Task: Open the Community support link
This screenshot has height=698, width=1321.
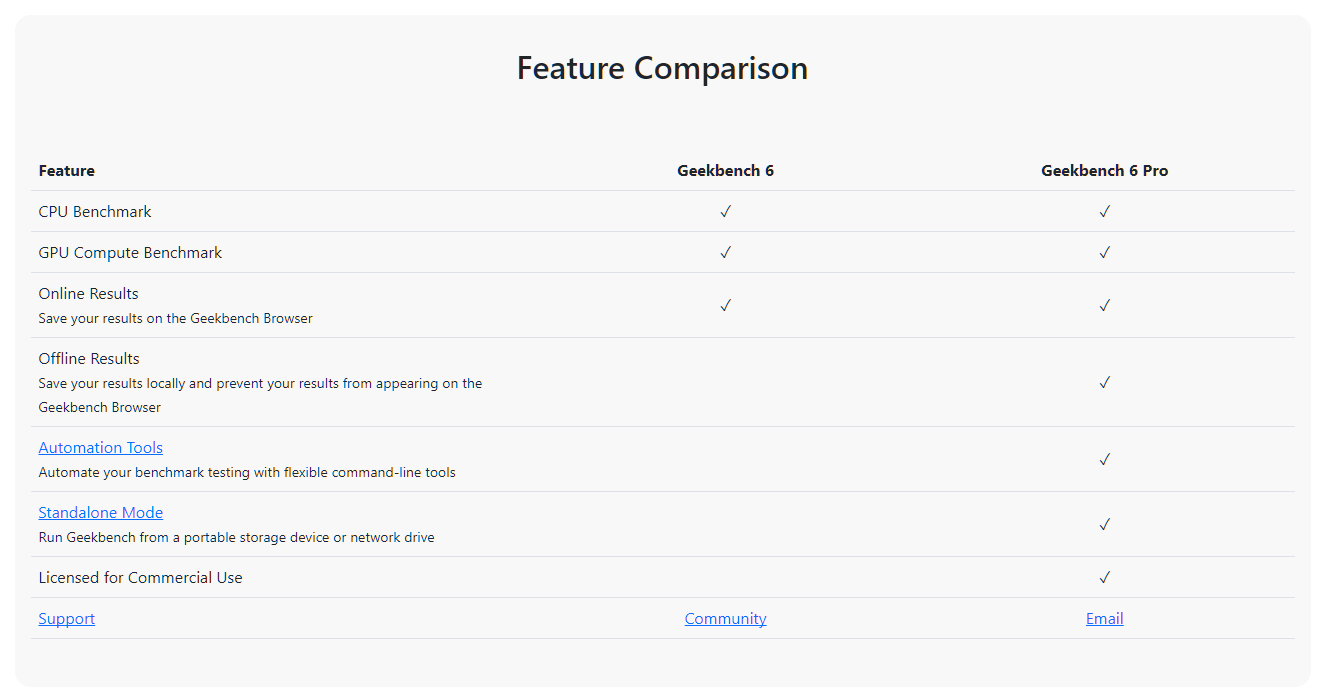Action: 725,619
